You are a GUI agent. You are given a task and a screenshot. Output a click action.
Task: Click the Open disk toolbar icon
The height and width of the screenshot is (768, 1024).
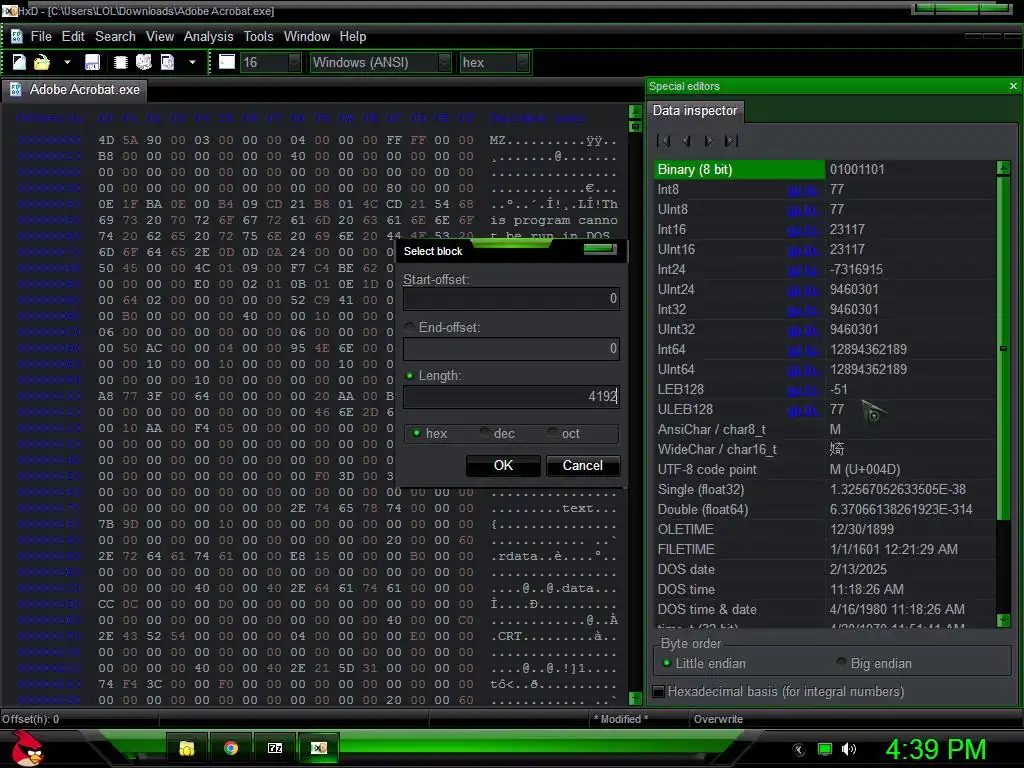click(x=144, y=62)
